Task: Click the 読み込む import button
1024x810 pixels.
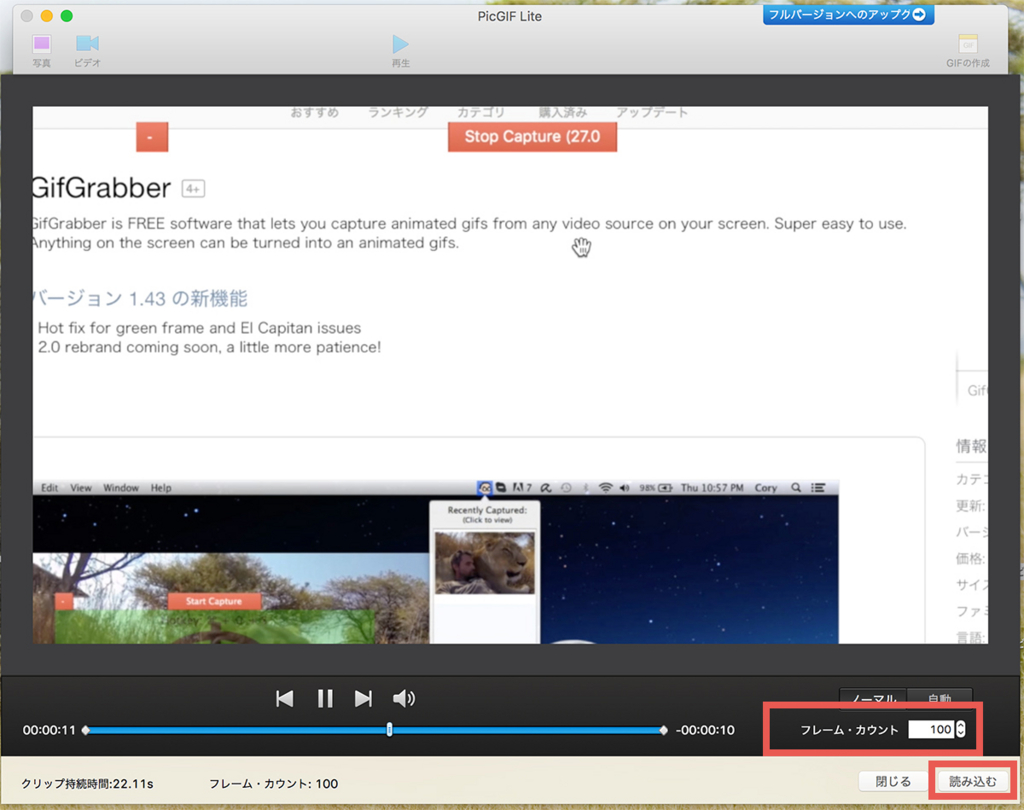Action: pyautogui.click(x=973, y=781)
